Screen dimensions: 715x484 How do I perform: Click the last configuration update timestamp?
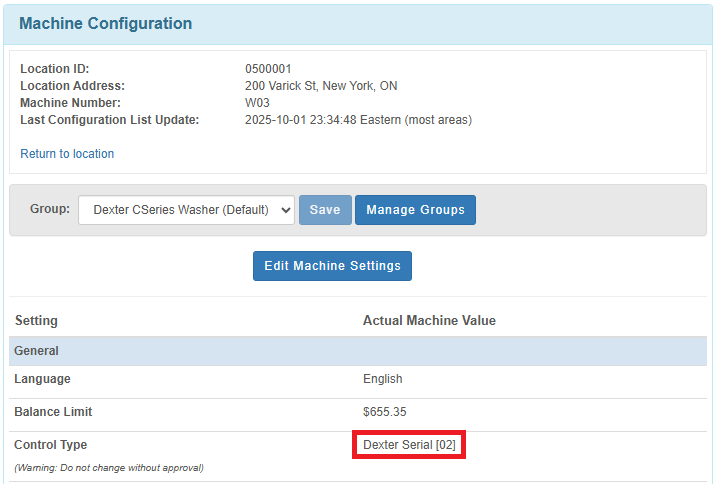pyautogui.click(x=358, y=120)
